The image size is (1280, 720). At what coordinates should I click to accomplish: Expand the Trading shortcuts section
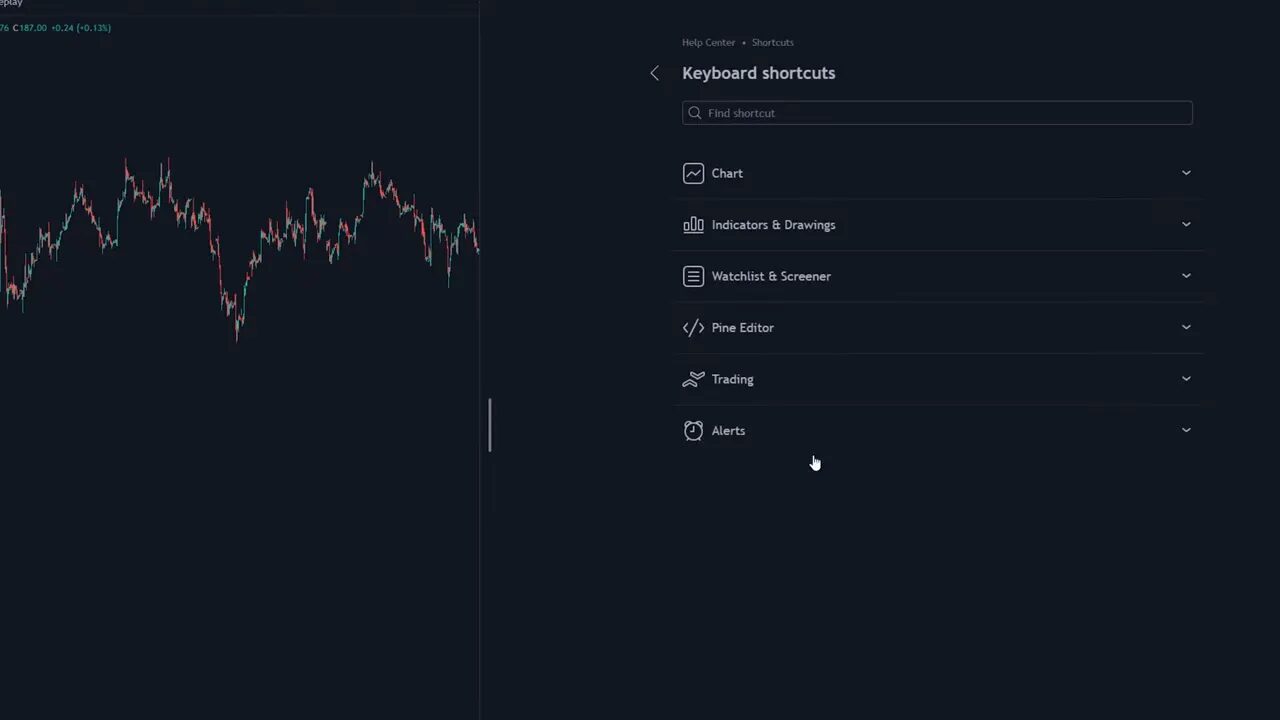click(x=1186, y=379)
